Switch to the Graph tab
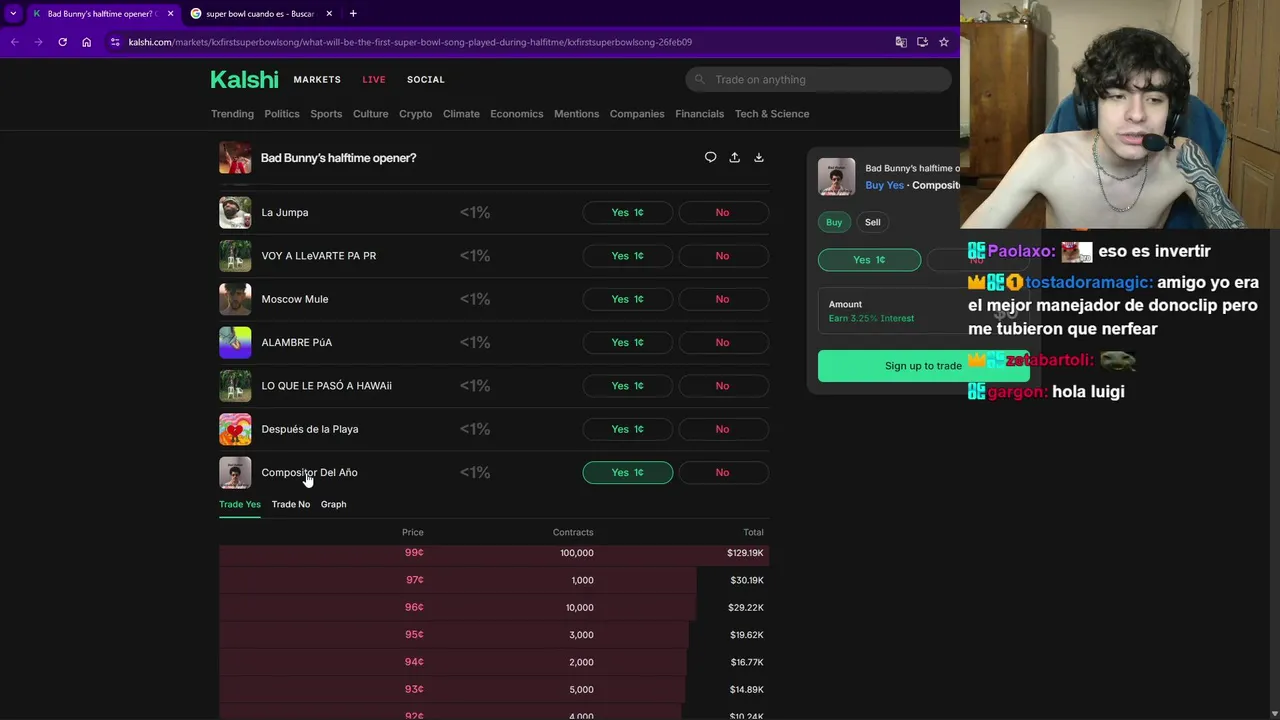 [x=333, y=504]
